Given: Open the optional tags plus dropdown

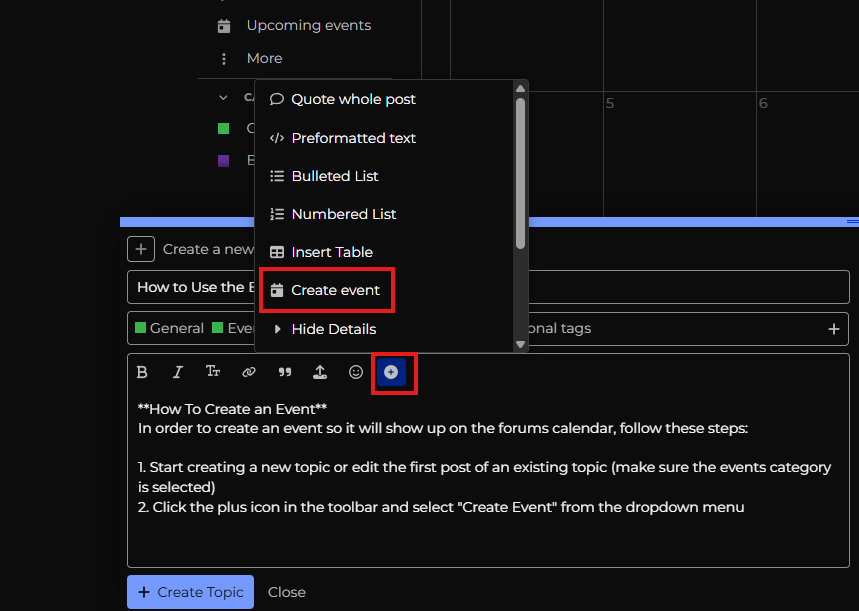Looking at the screenshot, I should (833, 328).
